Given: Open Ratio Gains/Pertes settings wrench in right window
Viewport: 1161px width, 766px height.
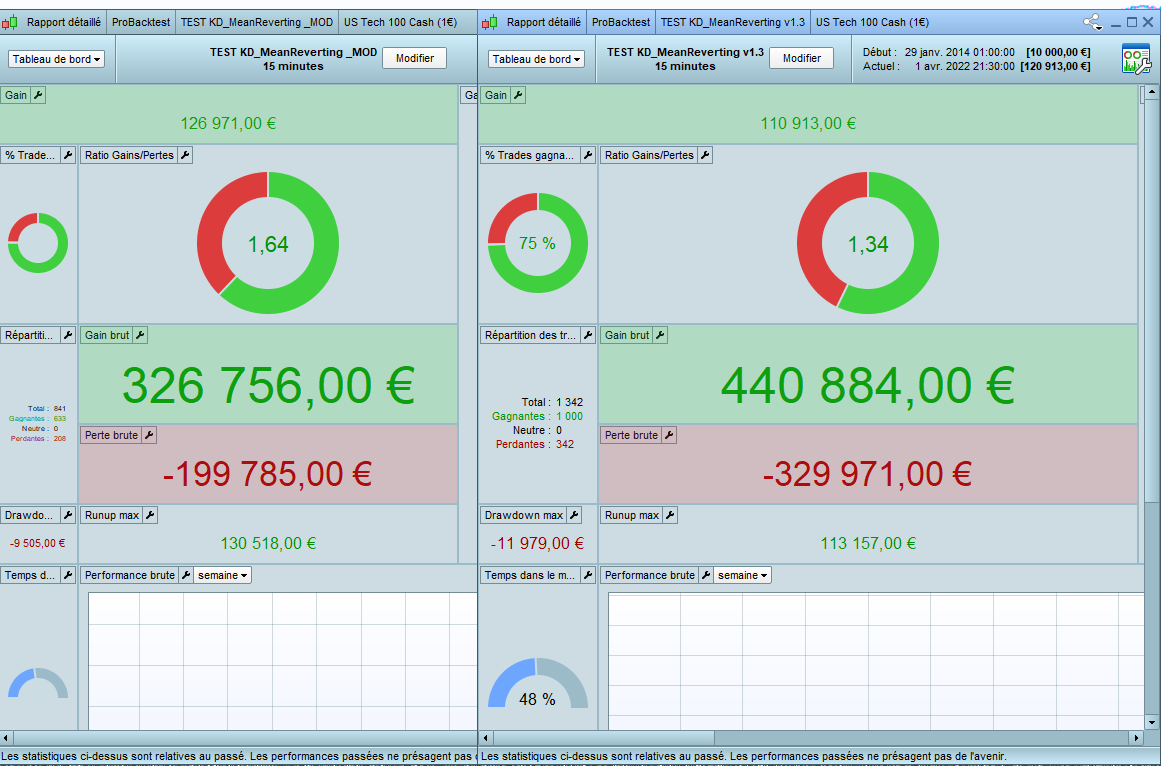Looking at the screenshot, I should tap(706, 155).
